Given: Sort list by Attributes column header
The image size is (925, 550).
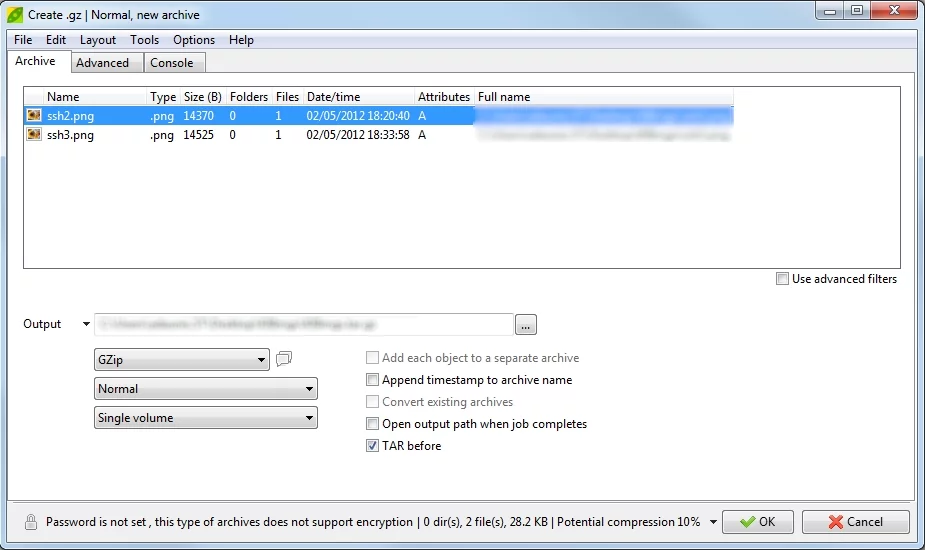Looking at the screenshot, I should 444,97.
